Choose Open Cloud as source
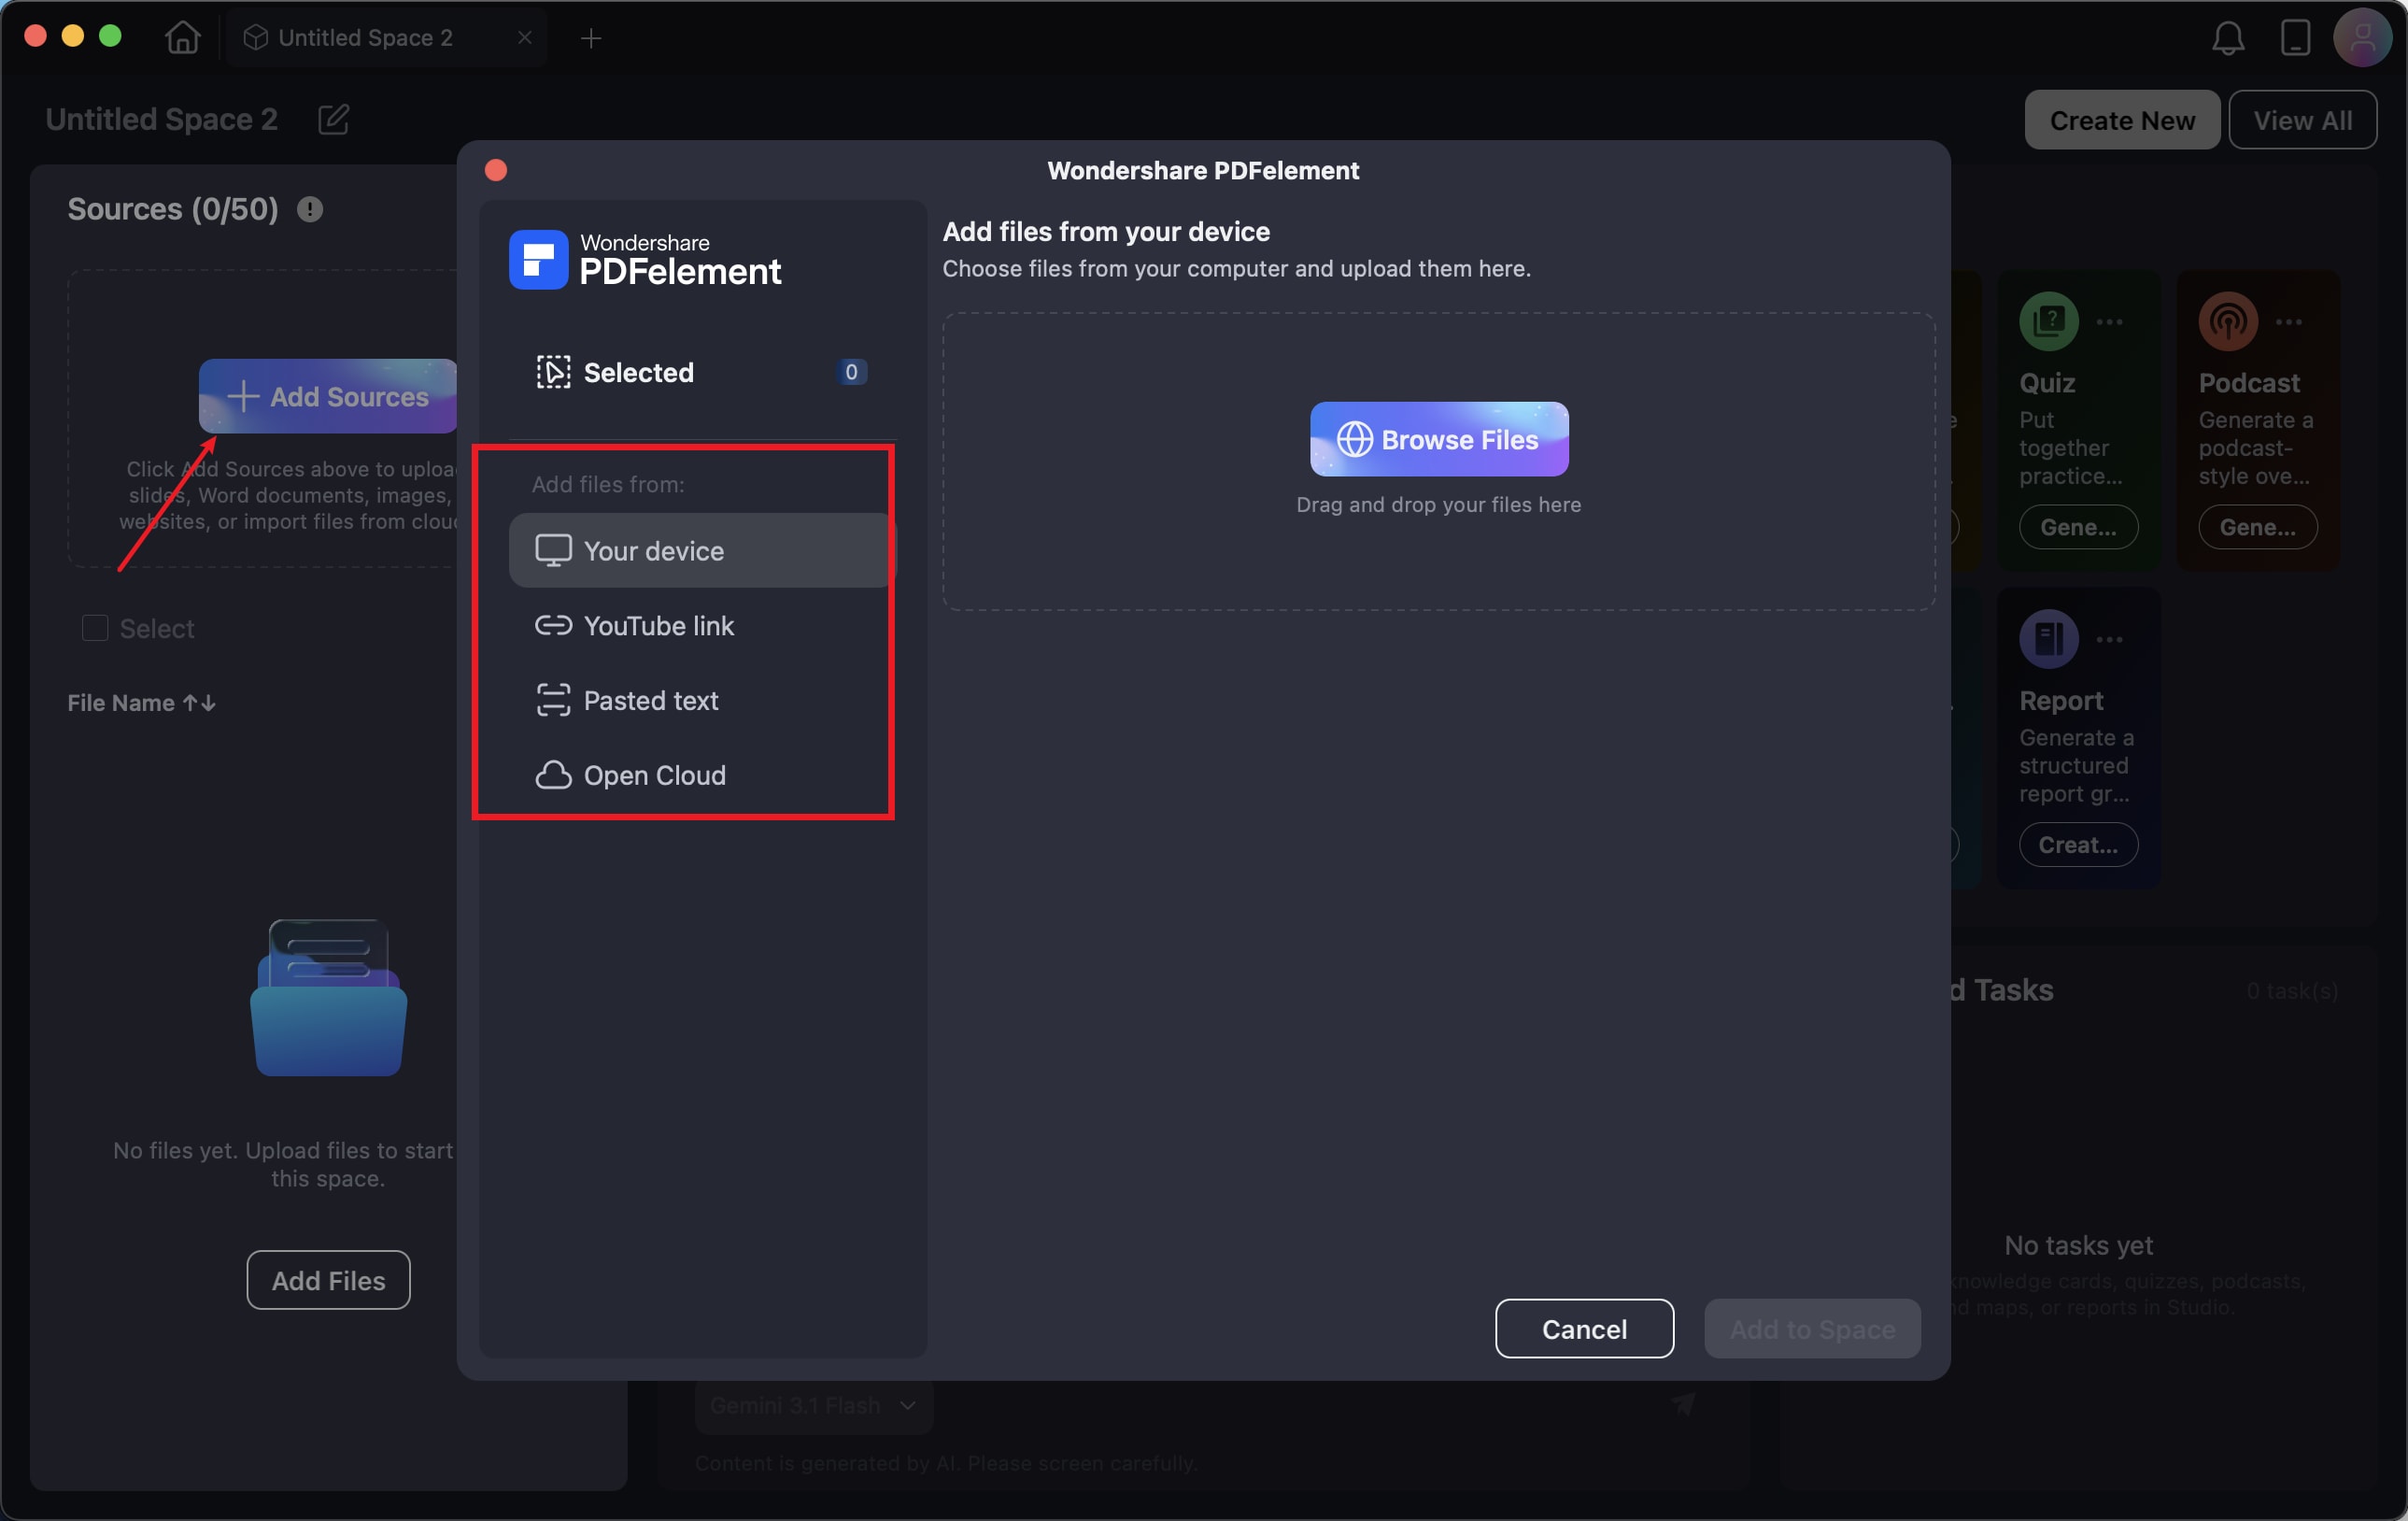This screenshot has height=1521, width=2408. pyautogui.click(x=702, y=775)
